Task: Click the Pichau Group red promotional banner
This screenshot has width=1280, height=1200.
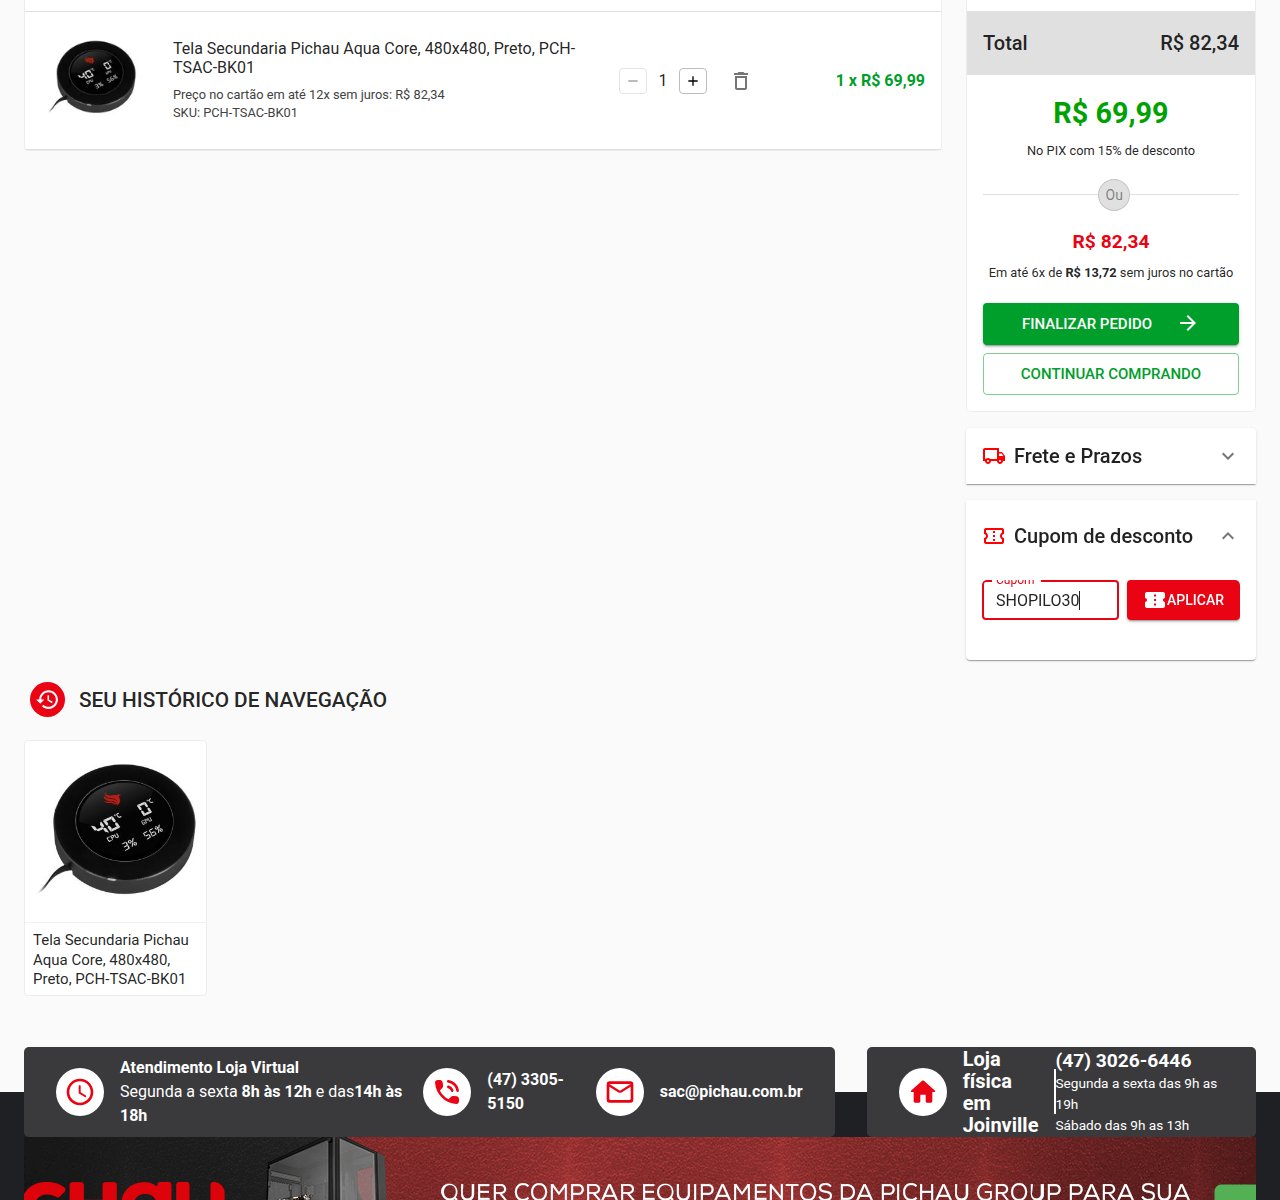Action: click(x=640, y=1168)
